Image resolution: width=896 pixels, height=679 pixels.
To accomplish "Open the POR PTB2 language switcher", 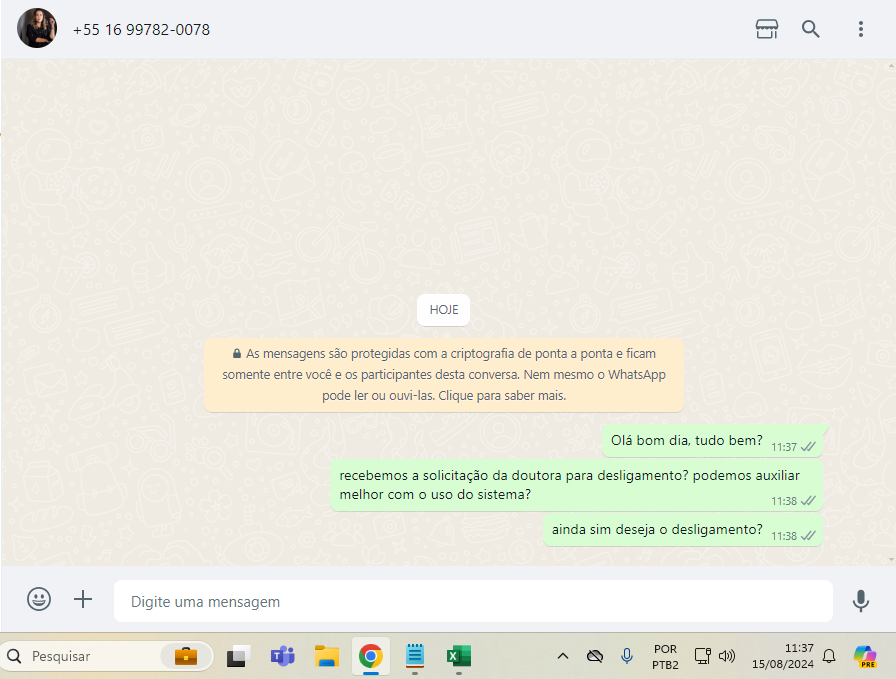I will tap(665, 657).
